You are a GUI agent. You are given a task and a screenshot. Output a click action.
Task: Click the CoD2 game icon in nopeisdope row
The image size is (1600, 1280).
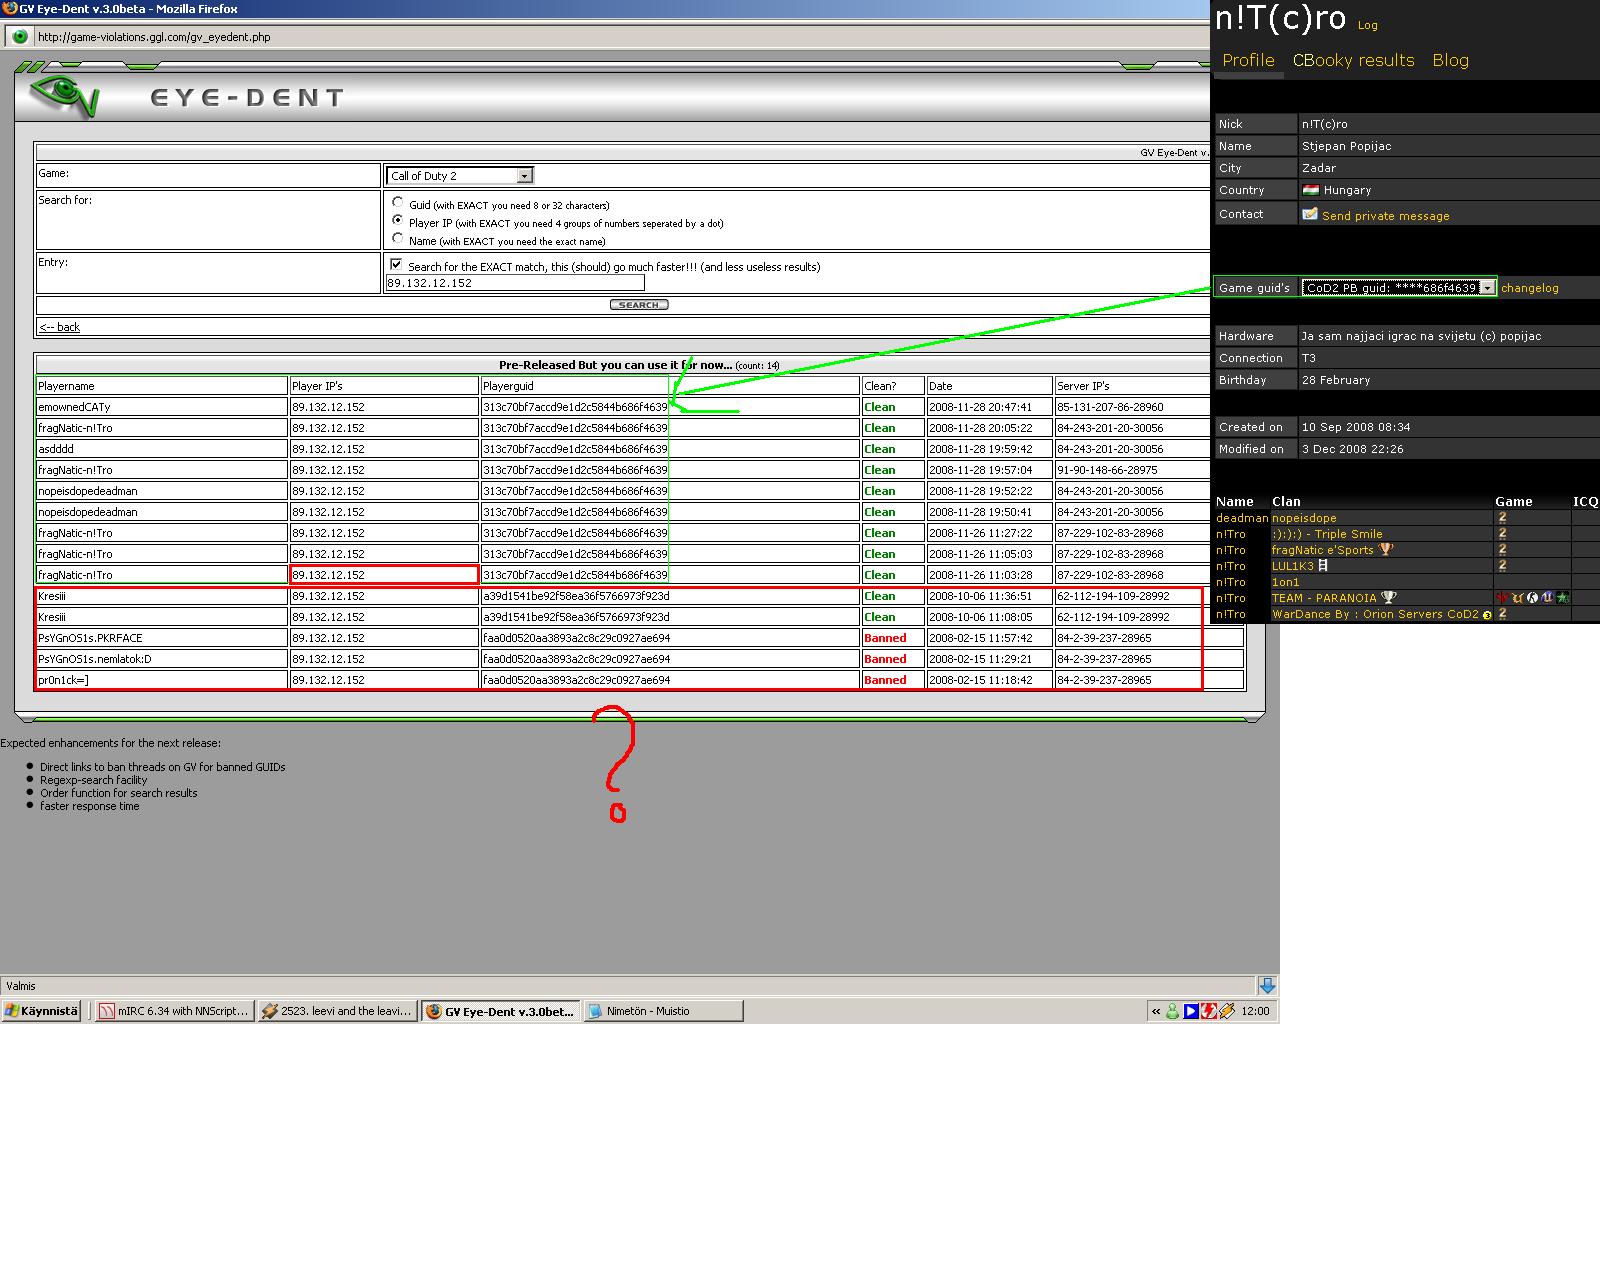pos(1501,518)
